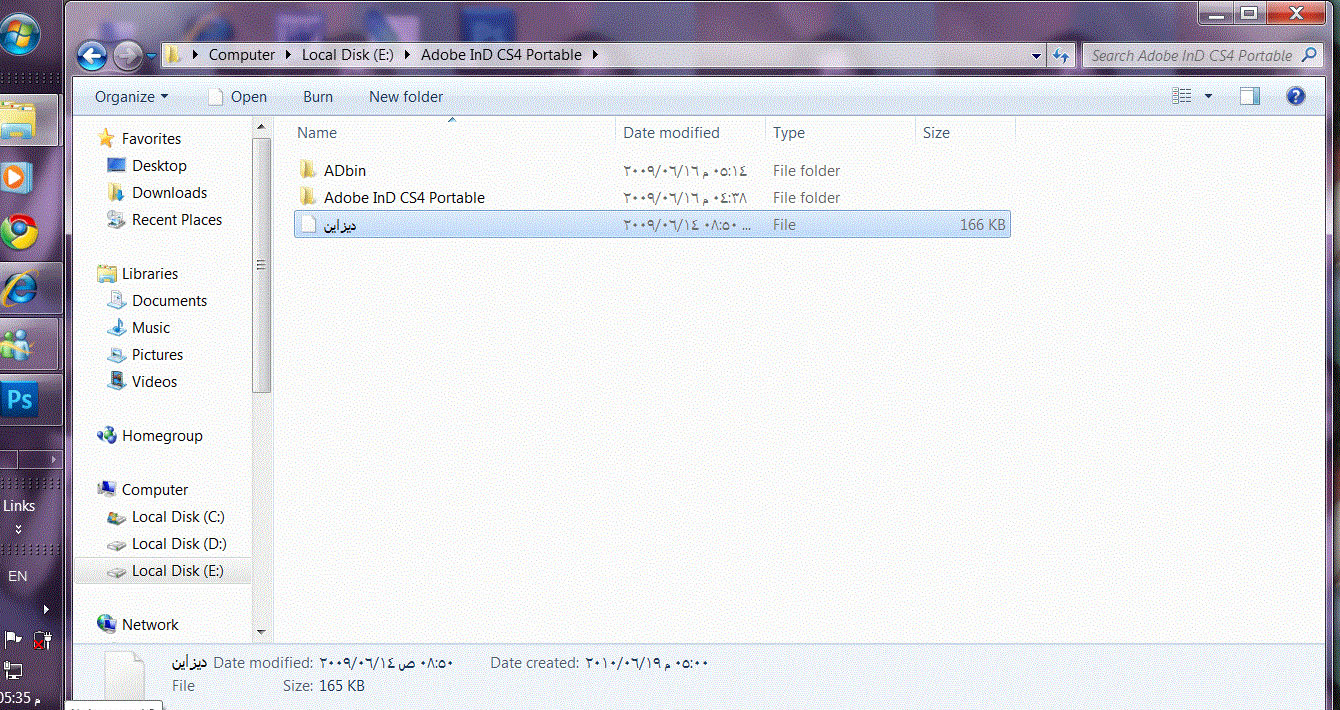The image size is (1340, 710).
Task: Toggle the preview pane button
Action: pos(1249,96)
